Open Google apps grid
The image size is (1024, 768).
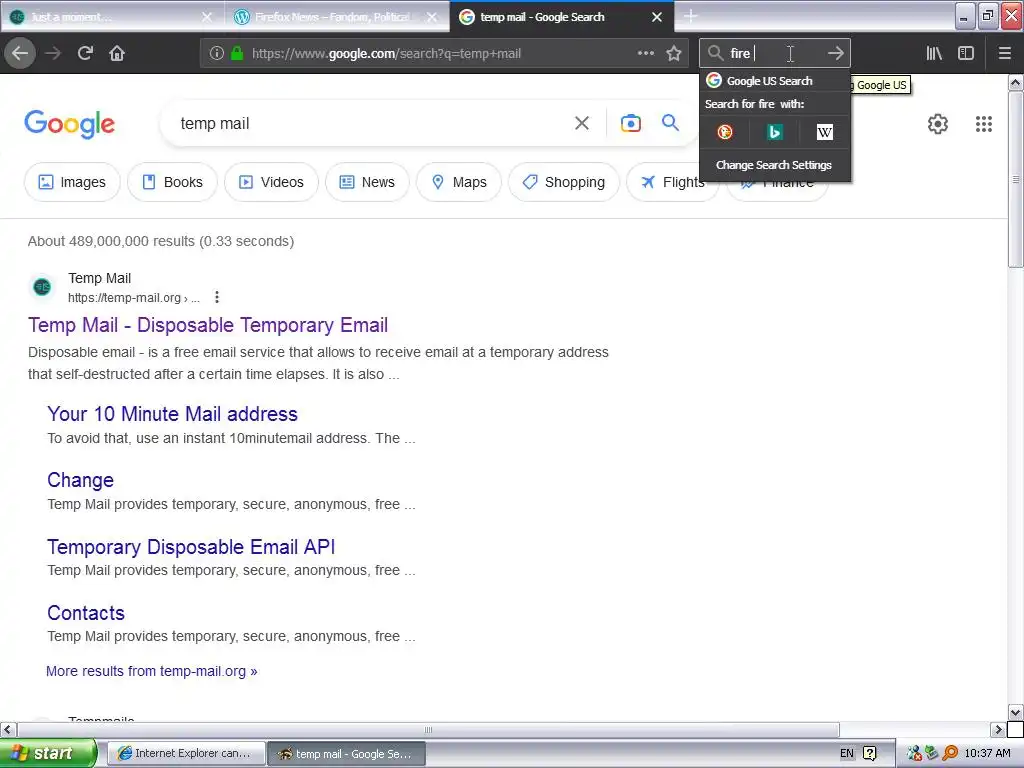pos(984,124)
